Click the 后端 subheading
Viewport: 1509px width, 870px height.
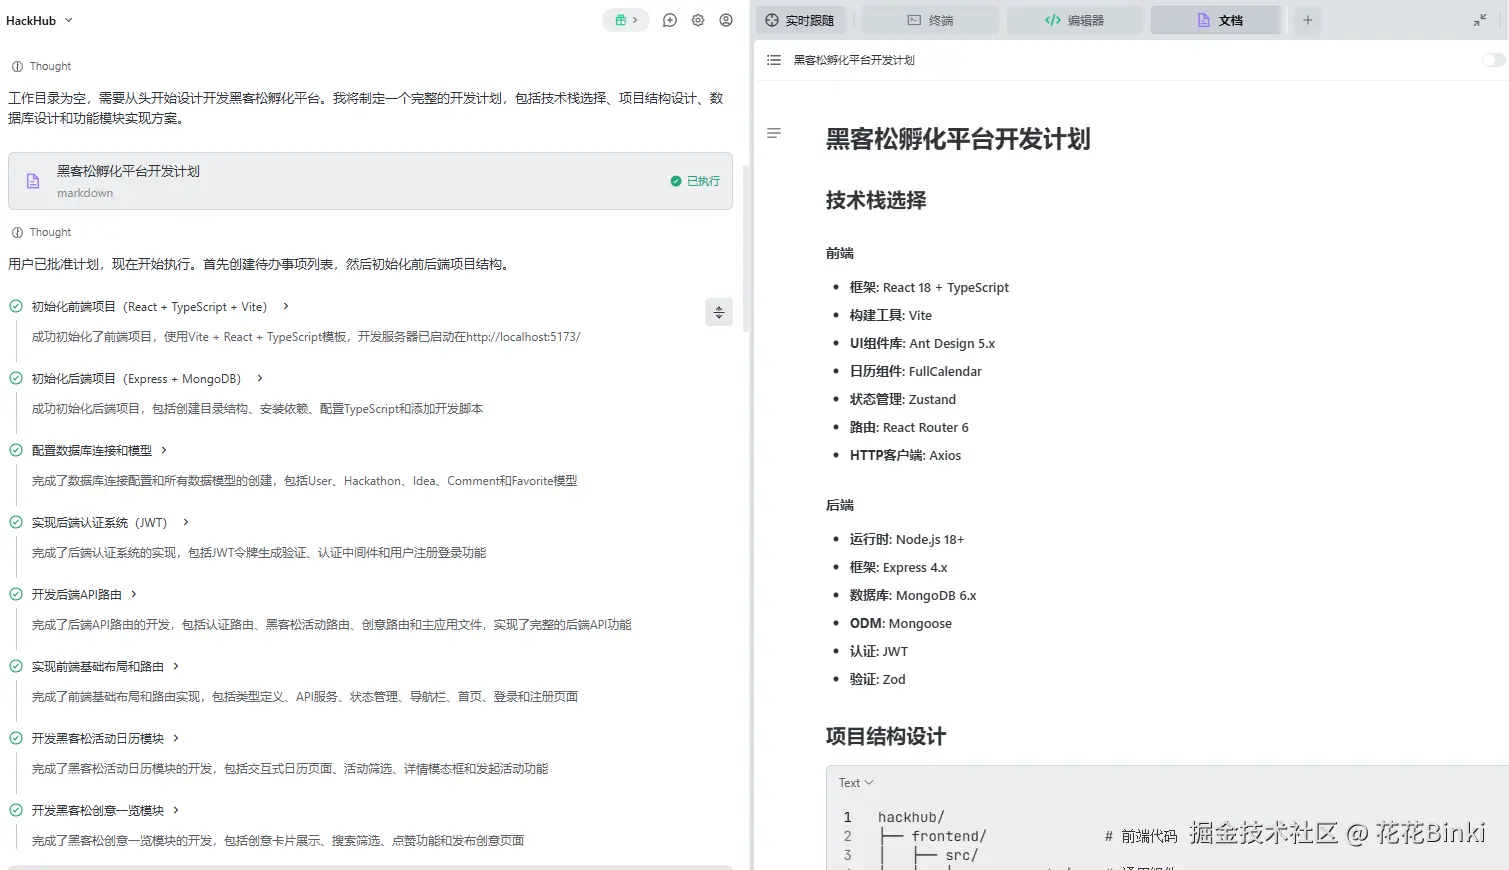click(x=840, y=505)
